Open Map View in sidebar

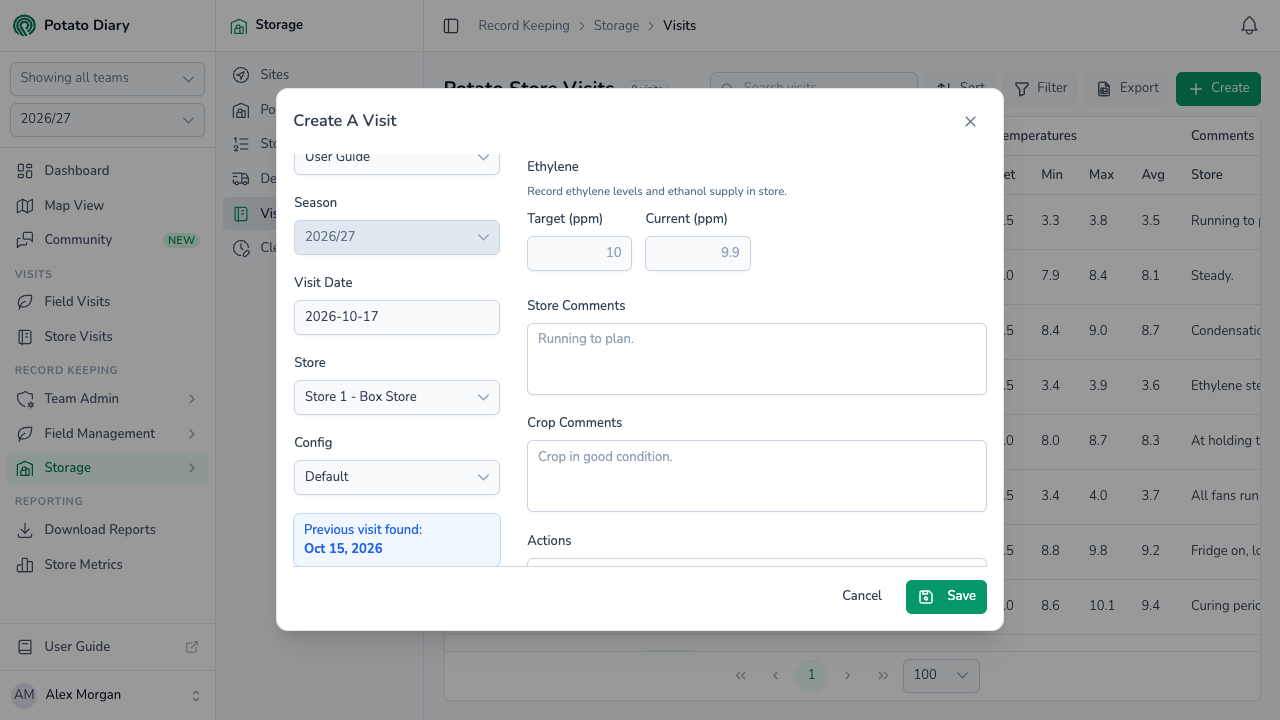pos(108,205)
